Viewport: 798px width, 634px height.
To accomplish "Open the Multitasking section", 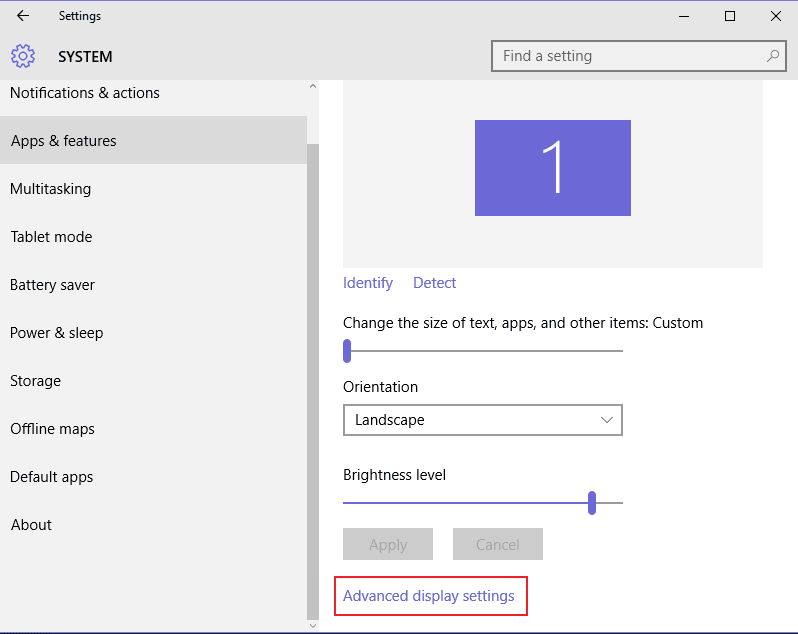I will 153,189.
